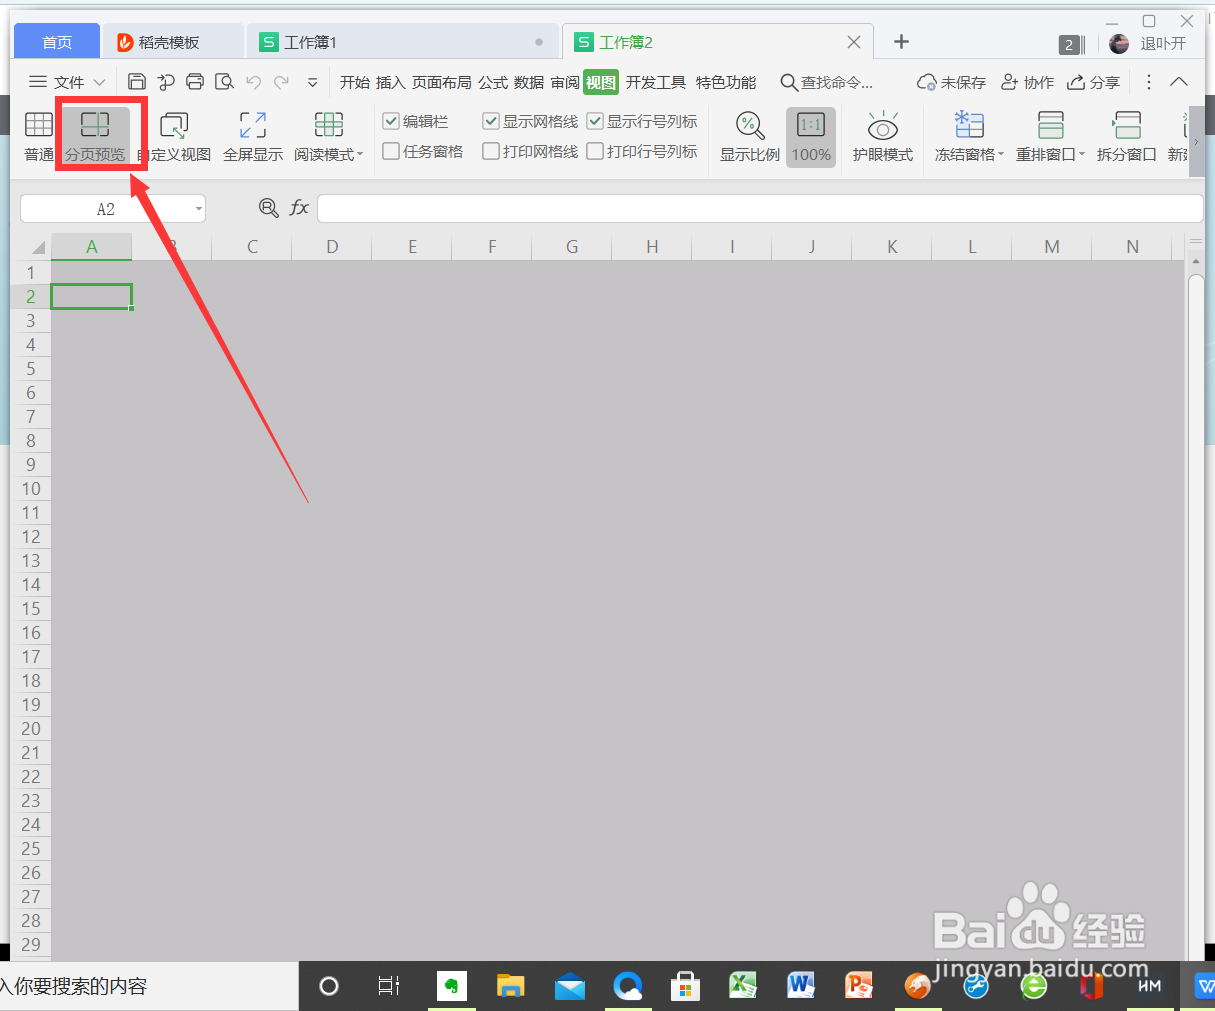The height and width of the screenshot is (1011, 1215).
Task: Open Task View on the taskbar
Action: coord(388,986)
